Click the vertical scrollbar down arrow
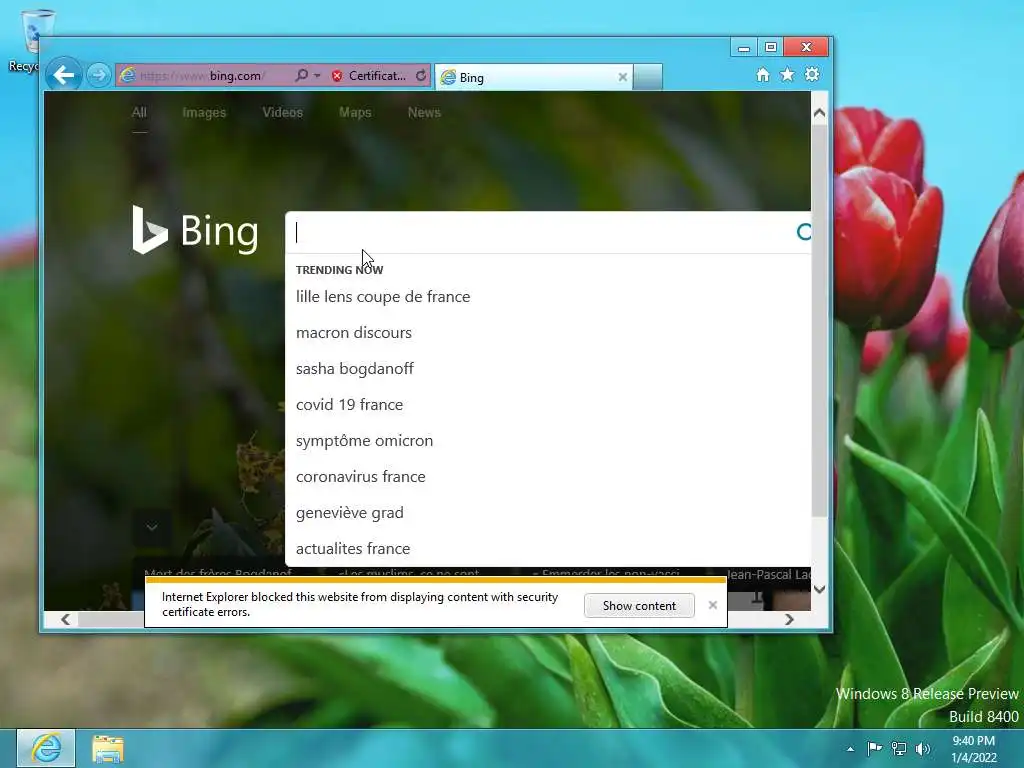The width and height of the screenshot is (1024, 768). tap(820, 589)
